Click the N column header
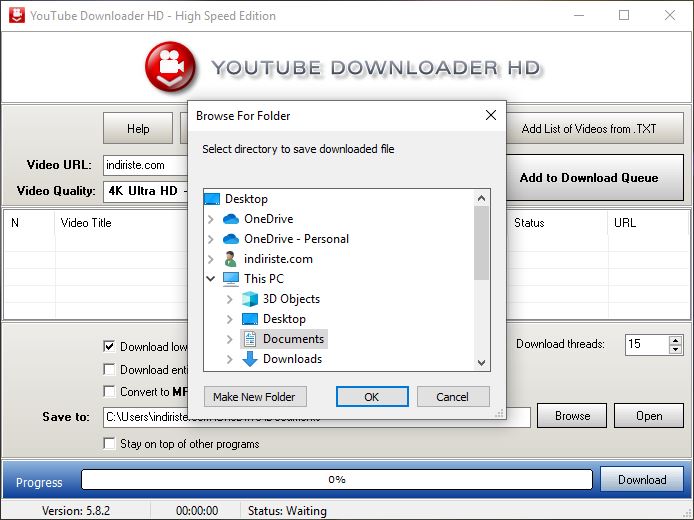Image resolution: width=694 pixels, height=520 pixels. [x=15, y=223]
